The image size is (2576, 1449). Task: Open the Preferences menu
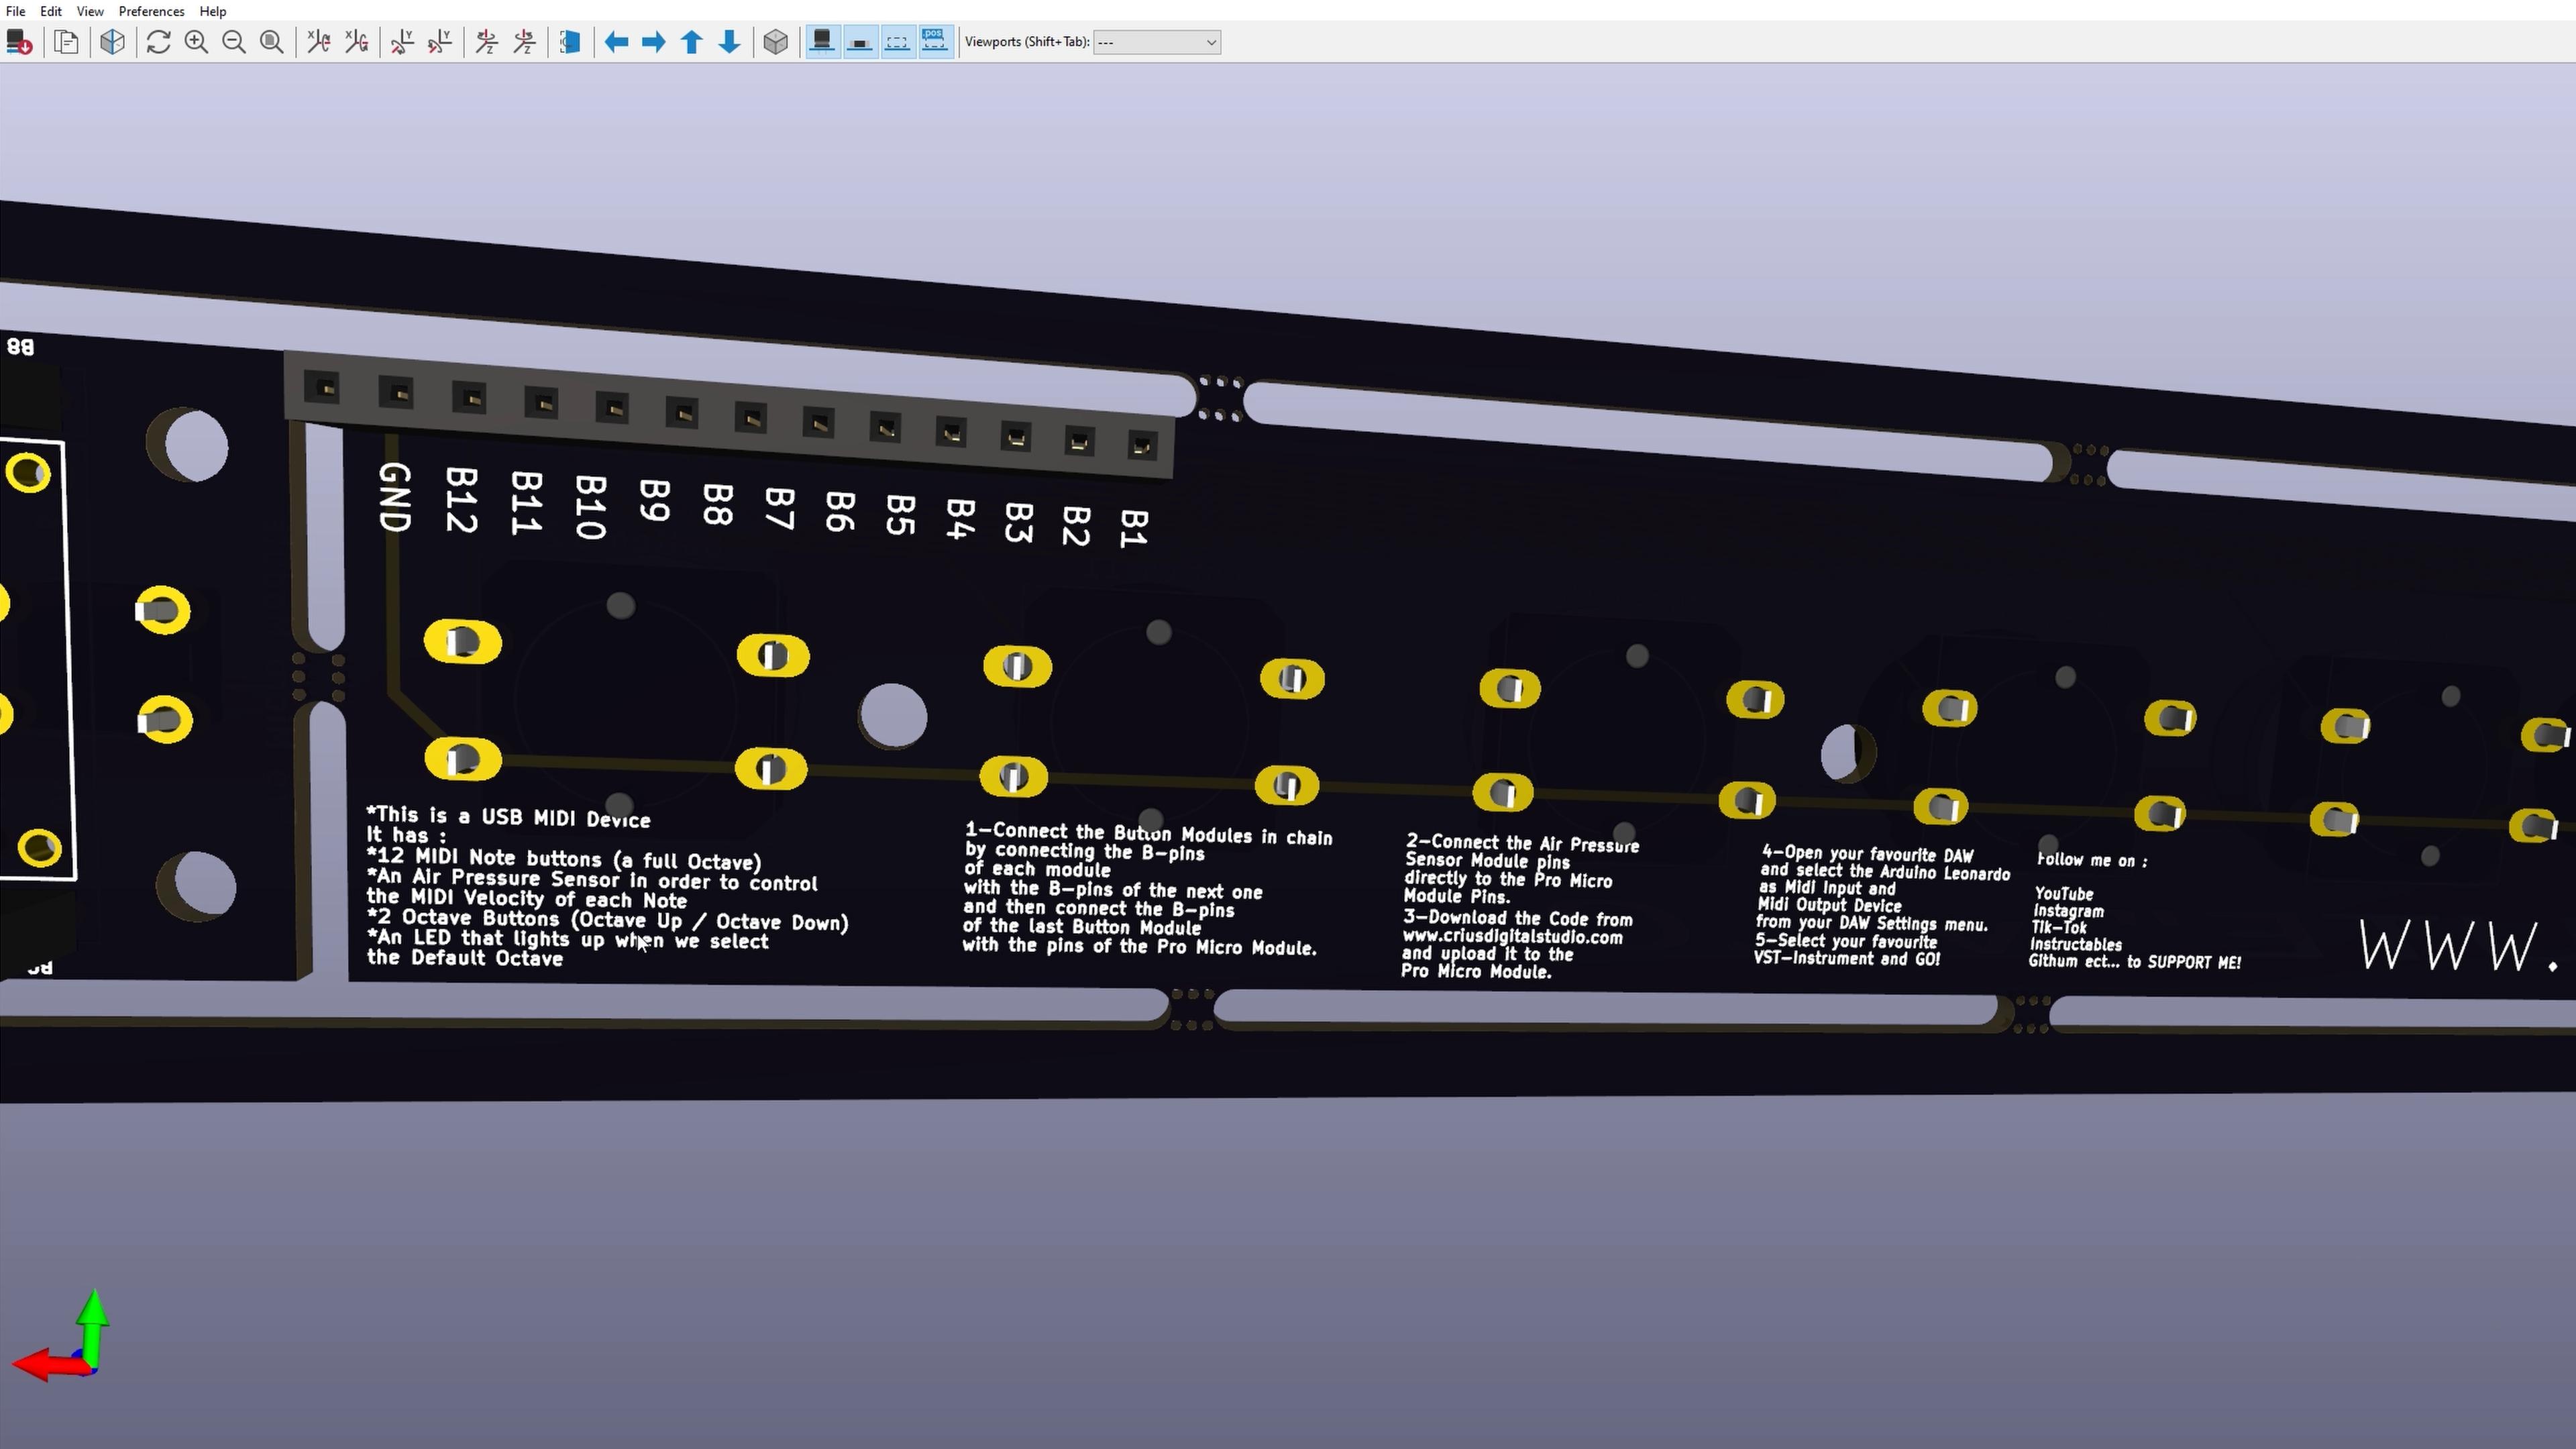pyautogui.click(x=151, y=11)
